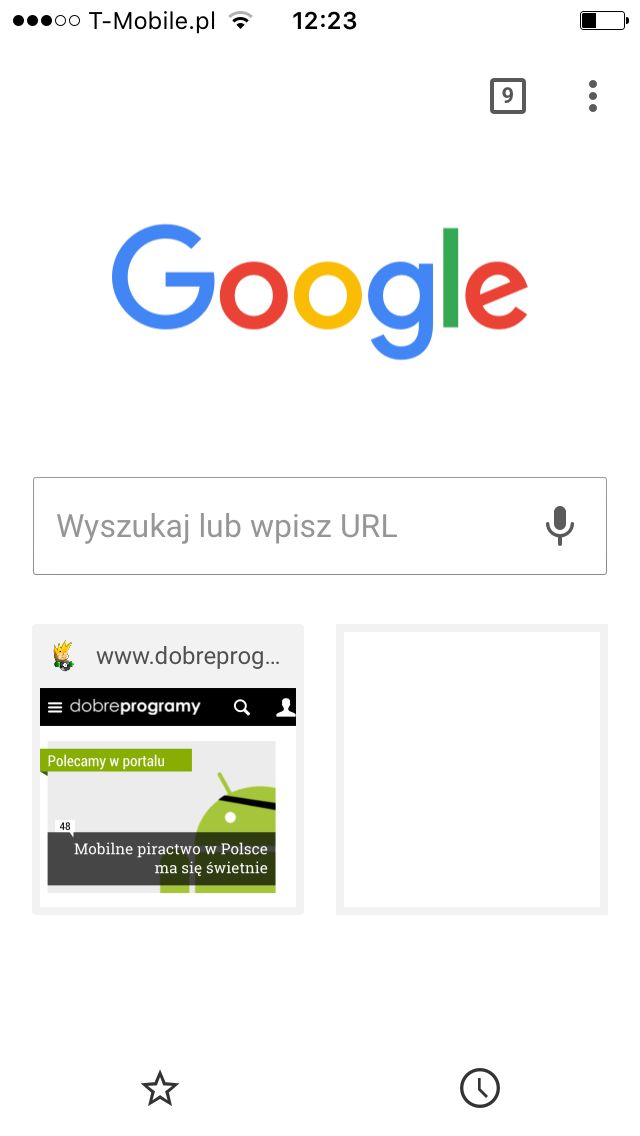Open 'Mobilne piractwo w Polsce' article headline
This screenshot has width=640, height=1136.
(x=170, y=858)
